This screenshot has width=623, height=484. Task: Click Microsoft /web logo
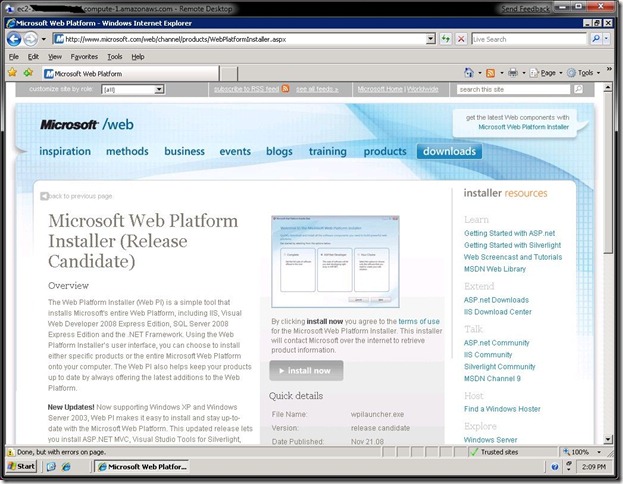87,124
